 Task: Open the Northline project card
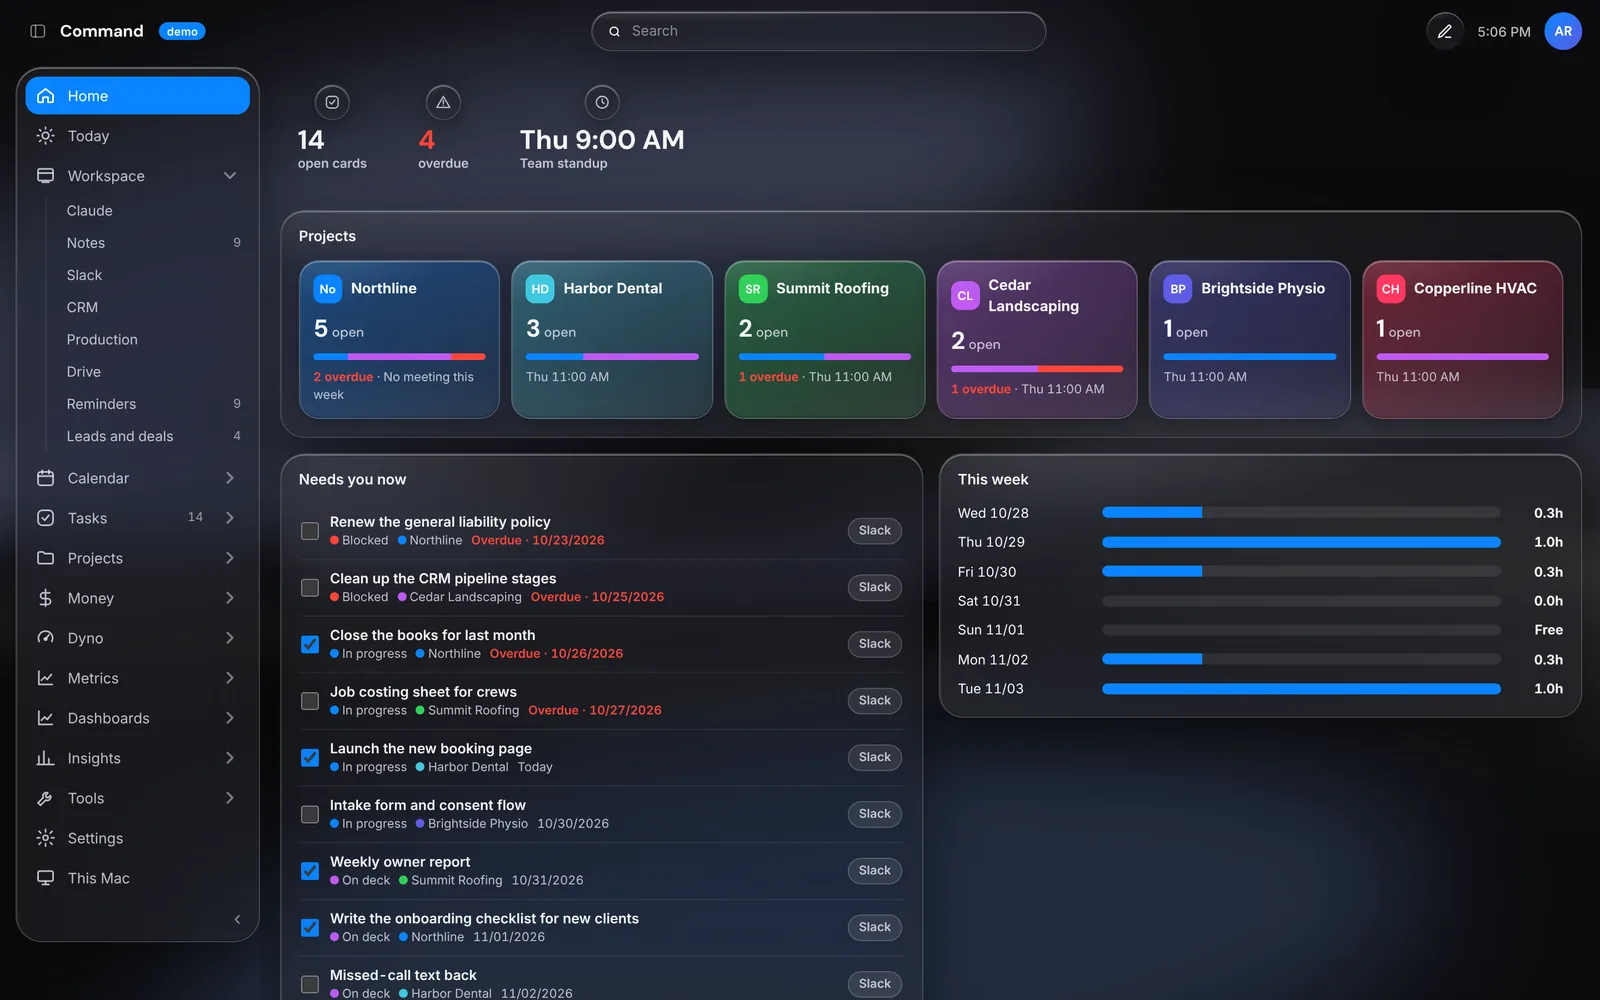click(x=399, y=340)
